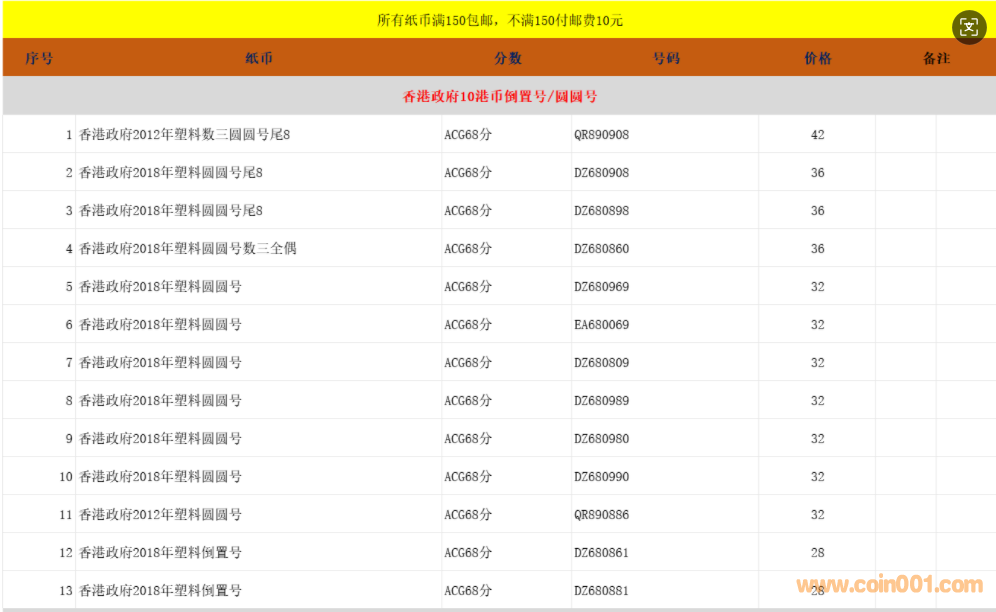Select the 价格 column header
This screenshot has height=612, width=996.
point(817,59)
